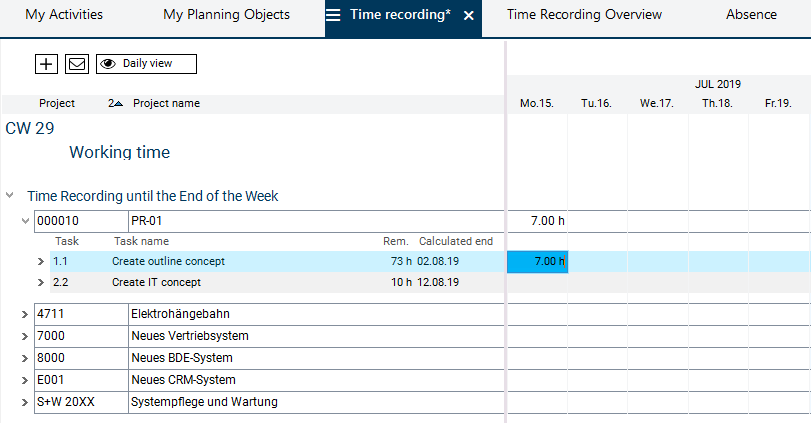The height and width of the screenshot is (423, 811).
Task: Select the My Planning Objects tab
Action: tap(226, 15)
